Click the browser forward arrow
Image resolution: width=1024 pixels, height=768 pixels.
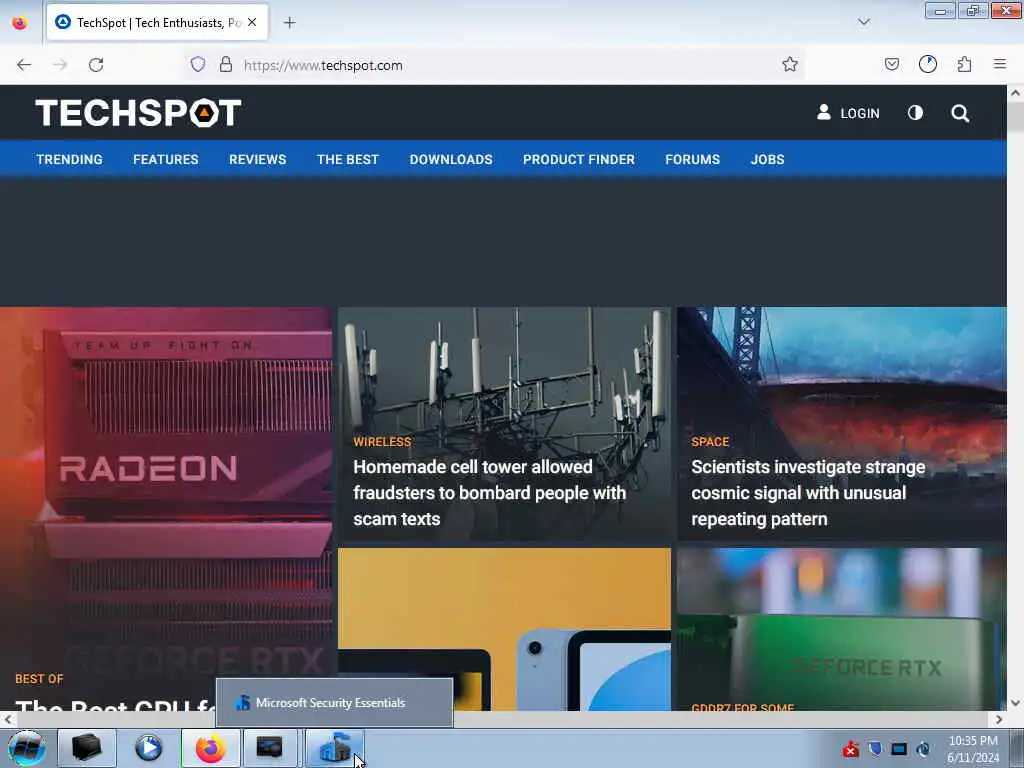(60, 65)
